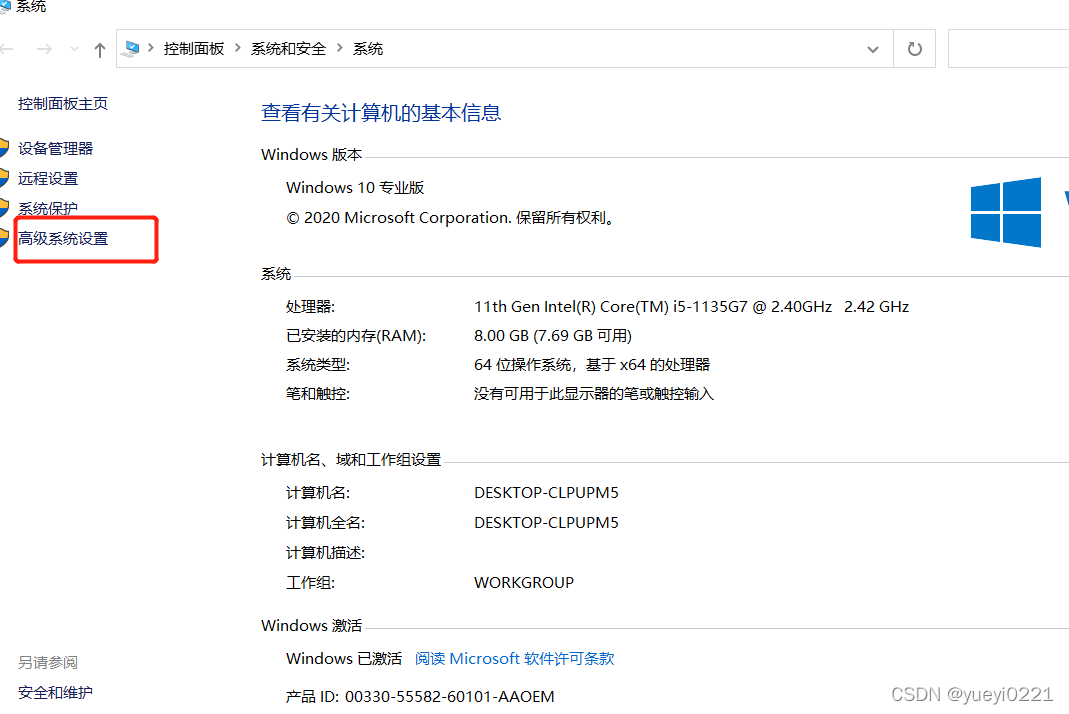The height and width of the screenshot is (714, 1069).
Task: Open 设备管理器
Action: [55, 149]
